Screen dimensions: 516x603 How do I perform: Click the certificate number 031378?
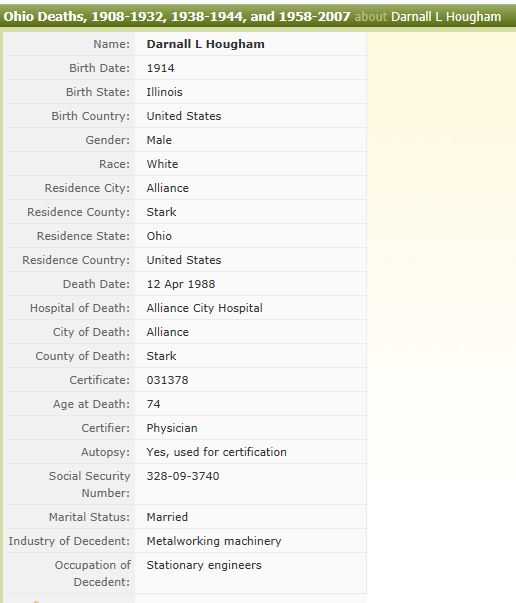[x=167, y=380]
